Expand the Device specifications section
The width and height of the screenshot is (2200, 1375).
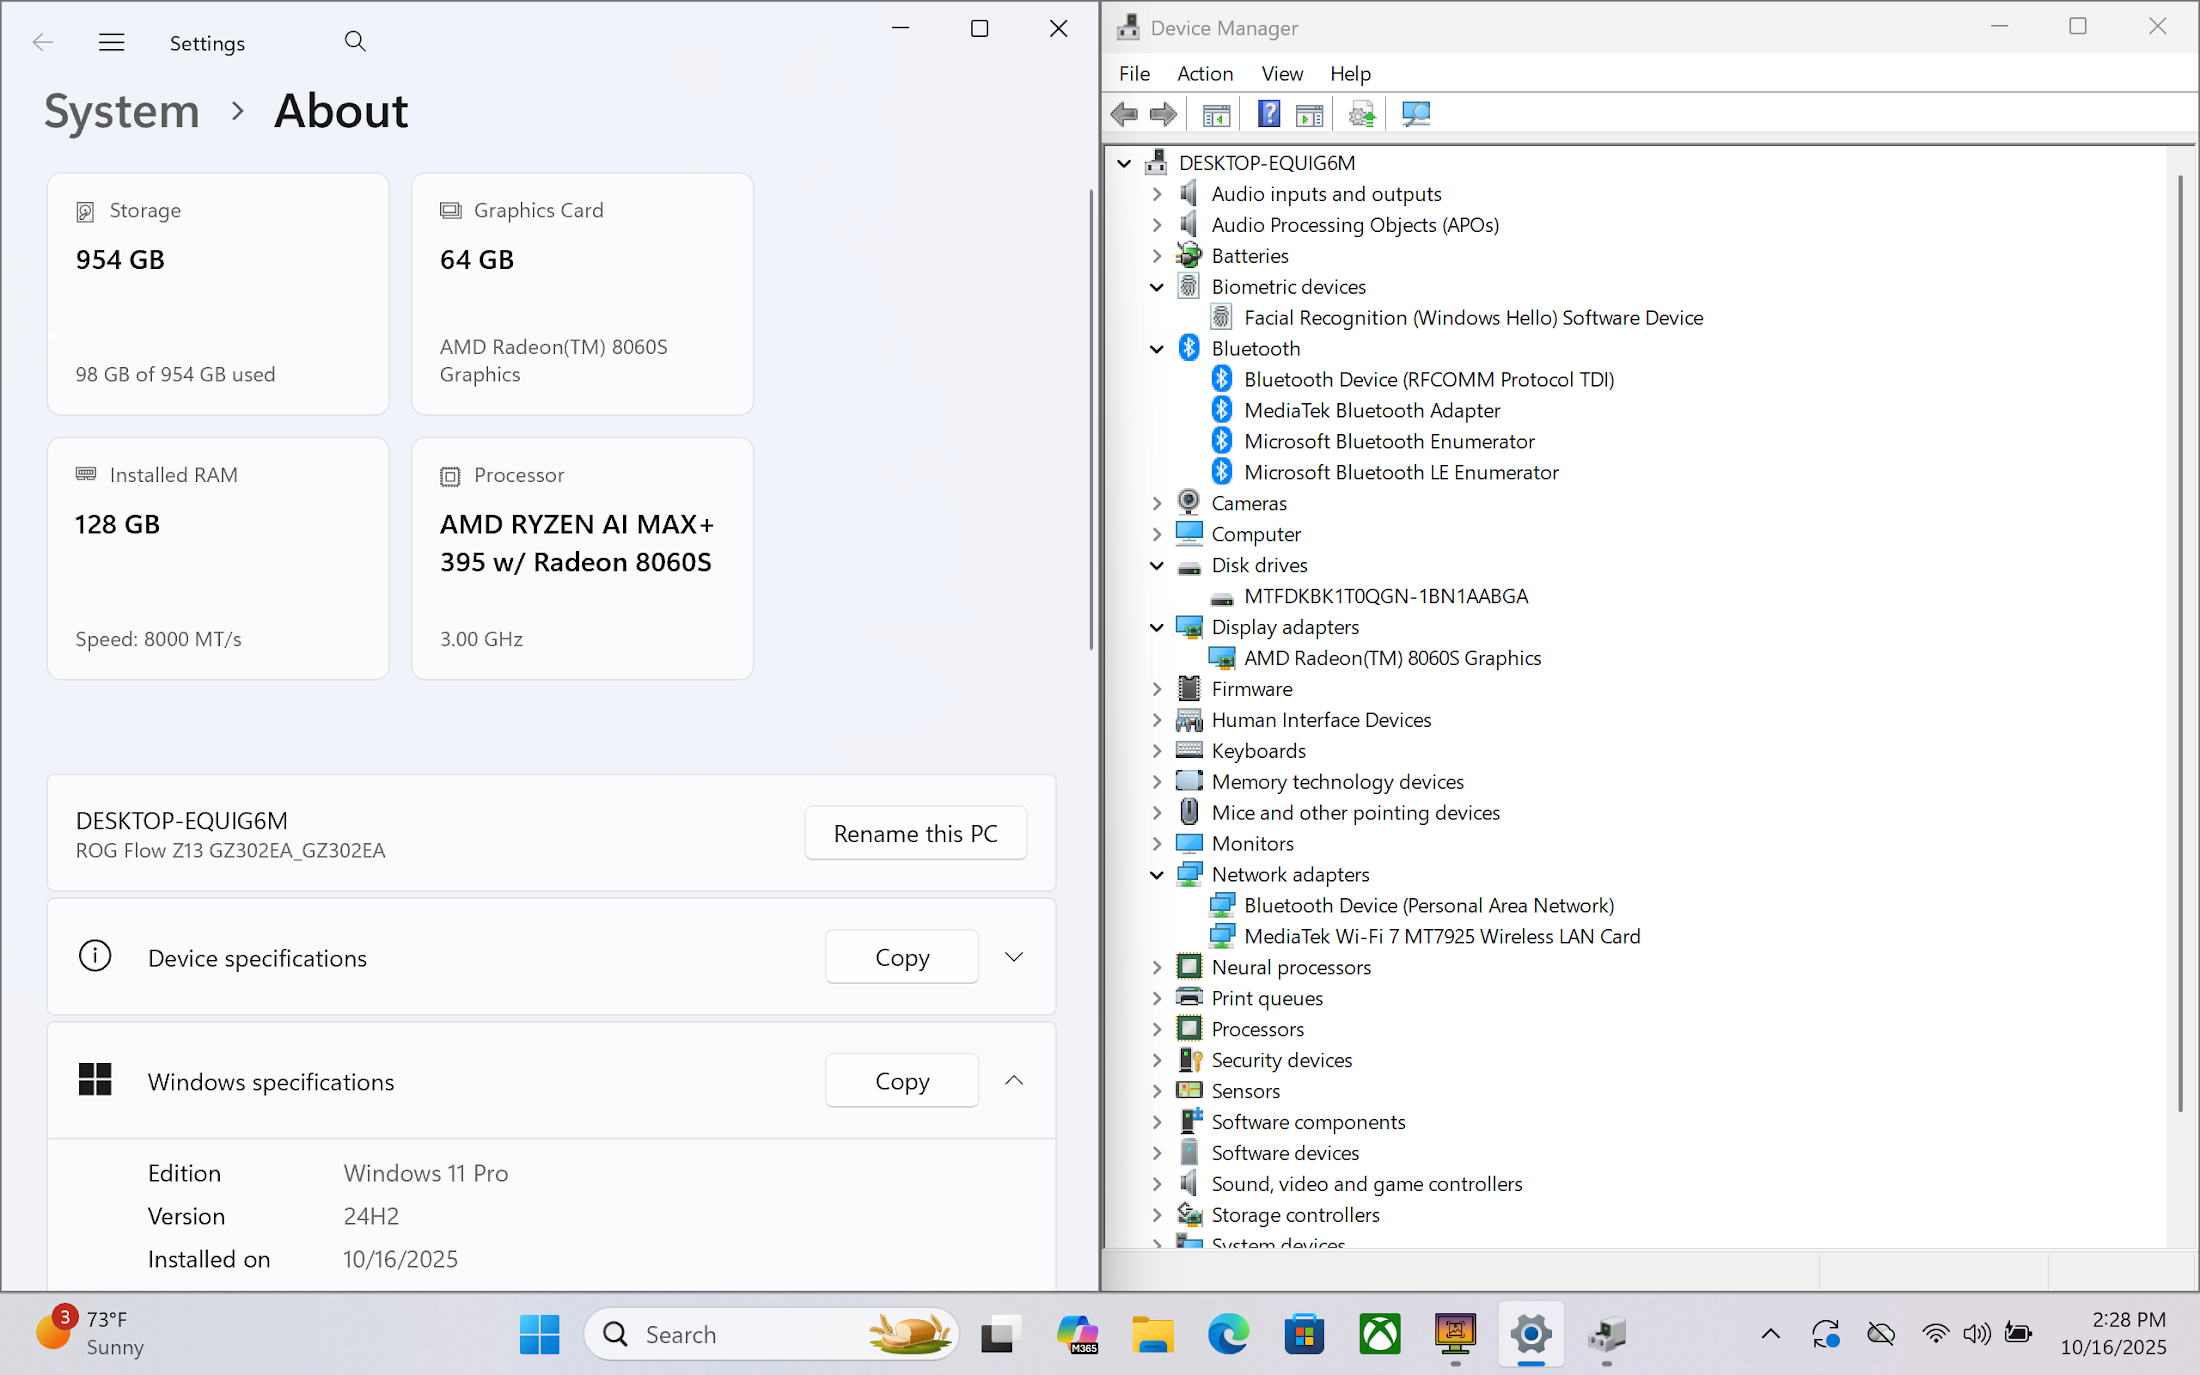click(1013, 957)
